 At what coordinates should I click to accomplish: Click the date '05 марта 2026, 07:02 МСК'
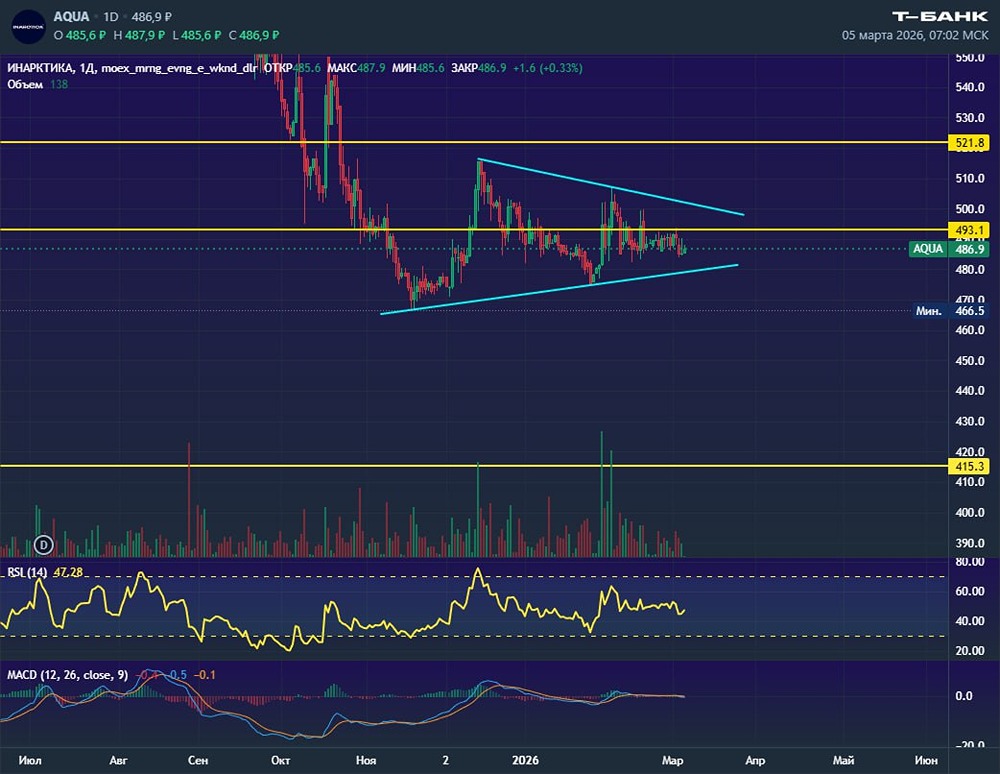tap(915, 35)
